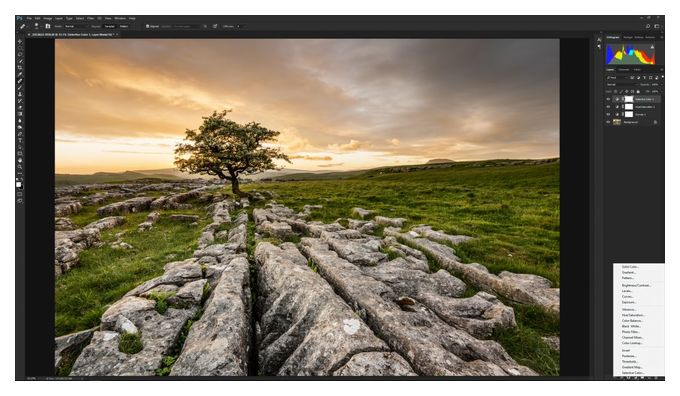The height and width of the screenshot is (396, 680).
Task: Toggle lock position in Layers panel
Action: tap(627, 92)
